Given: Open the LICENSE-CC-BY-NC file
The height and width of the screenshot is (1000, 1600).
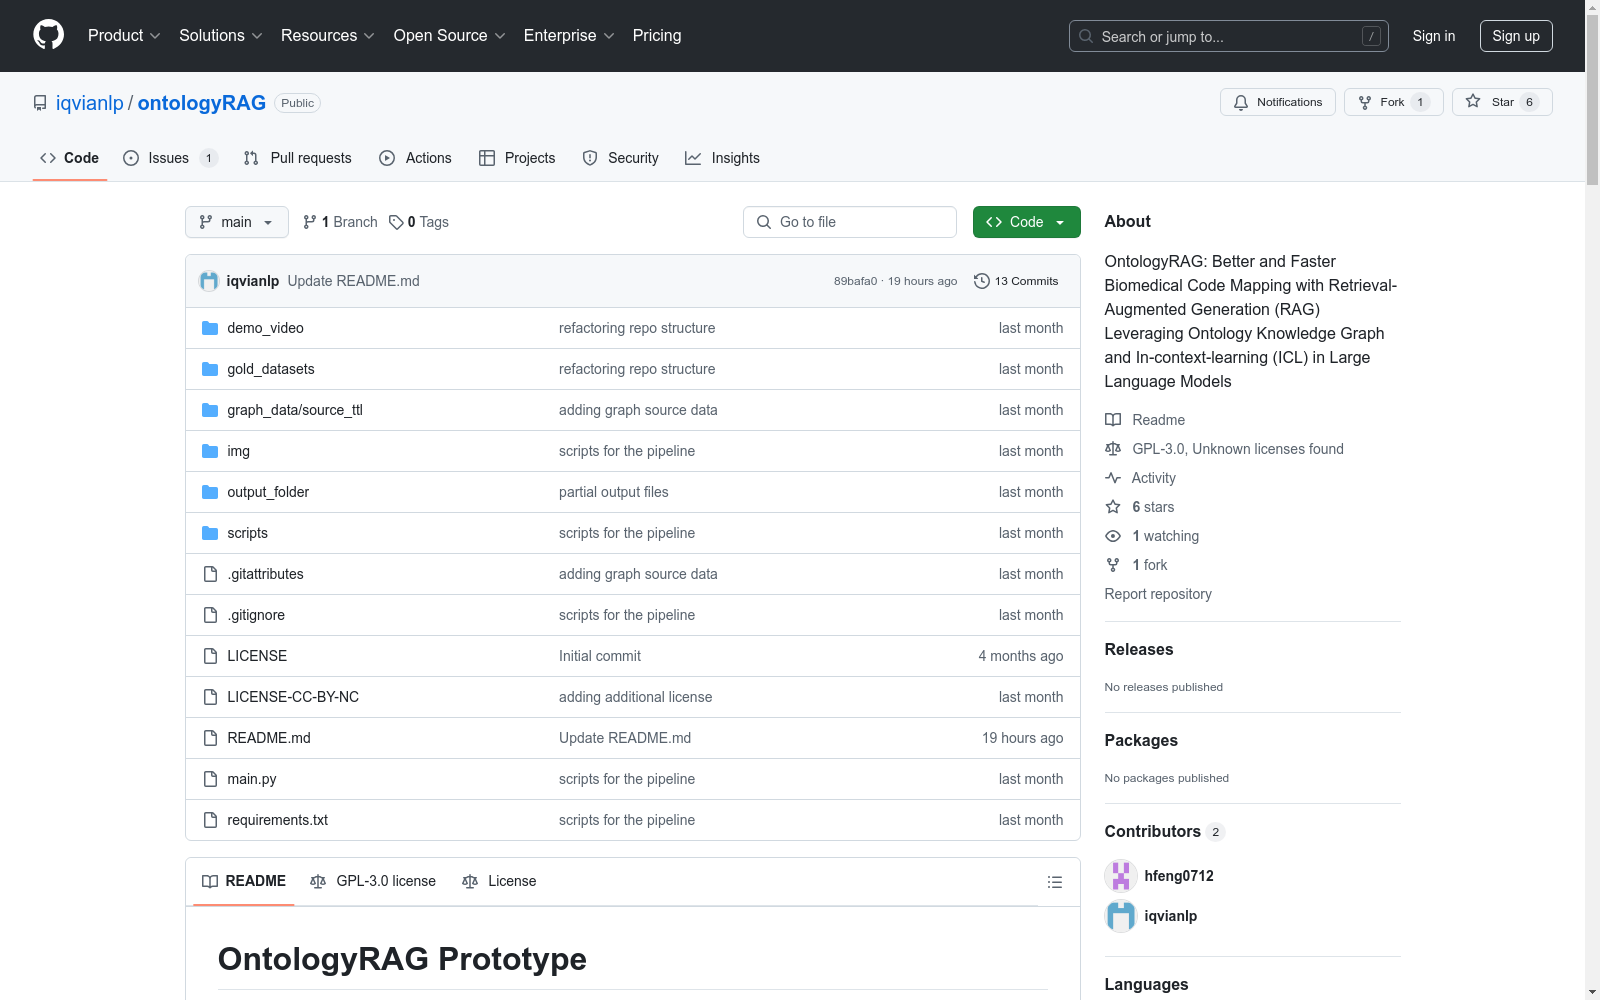Looking at the screenshot, I should pos(293,697).
